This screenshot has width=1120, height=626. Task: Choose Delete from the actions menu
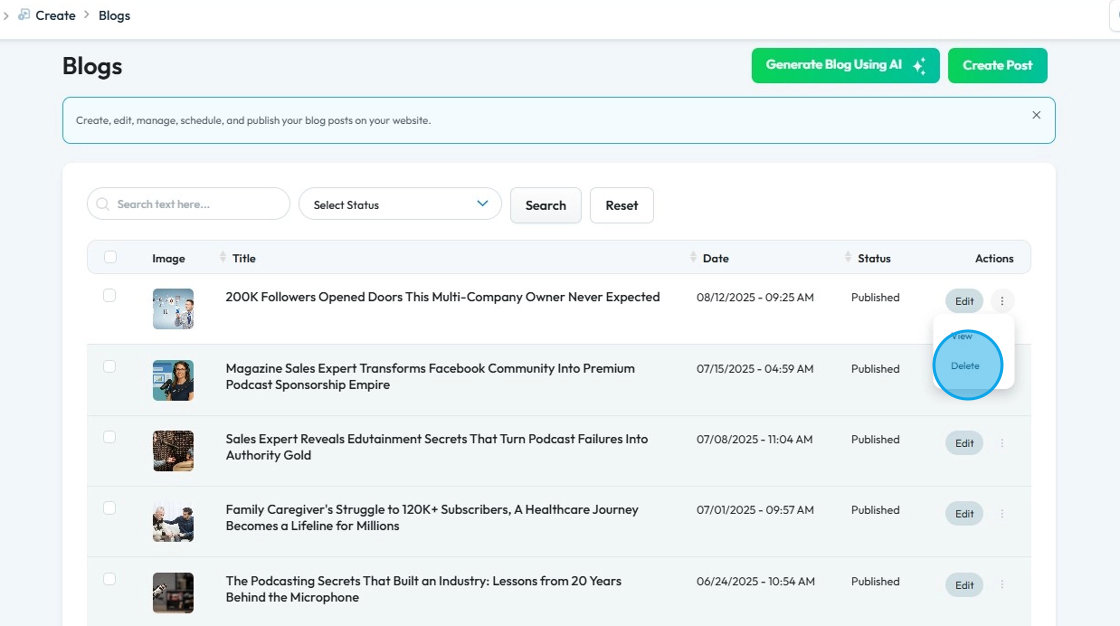(965, 366)
